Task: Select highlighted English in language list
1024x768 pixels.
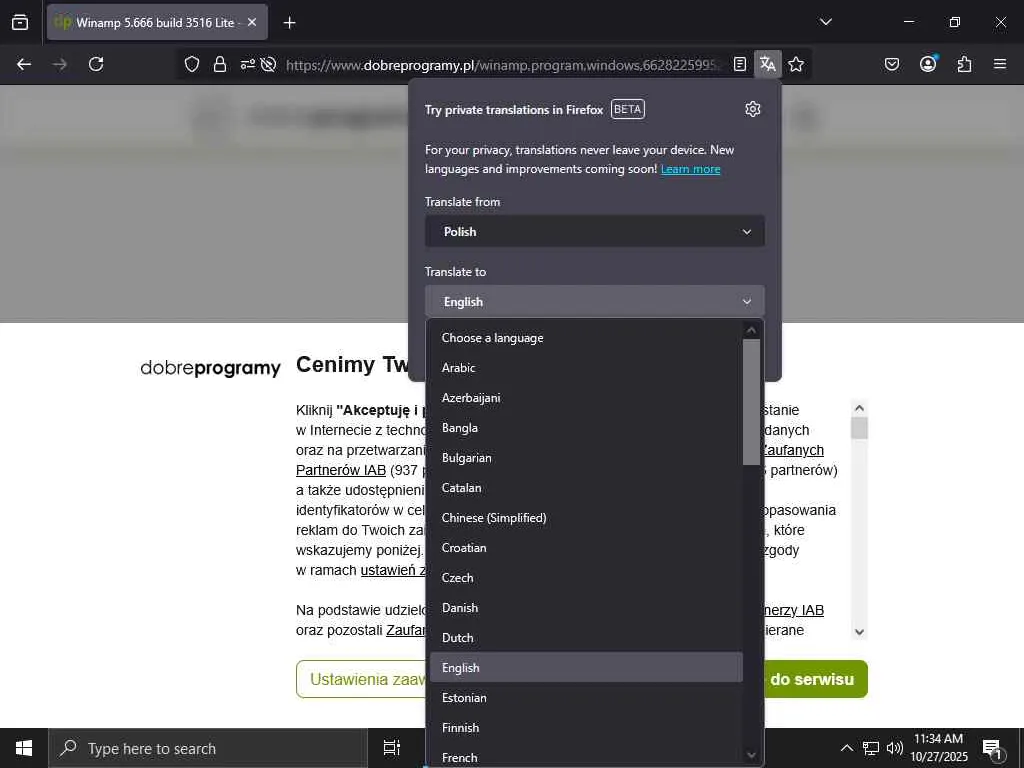Action: coord(586,667)
